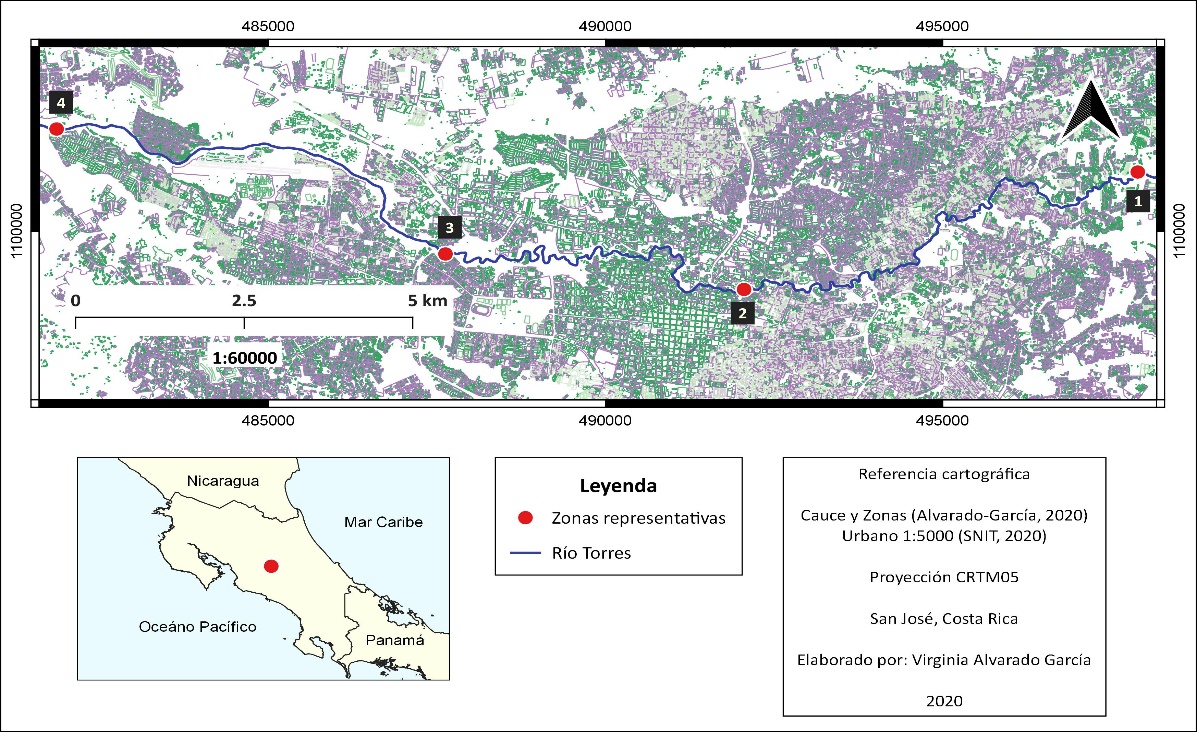Click the 1:60000 scale text
1197x732 pixels.
click(244, 357)
